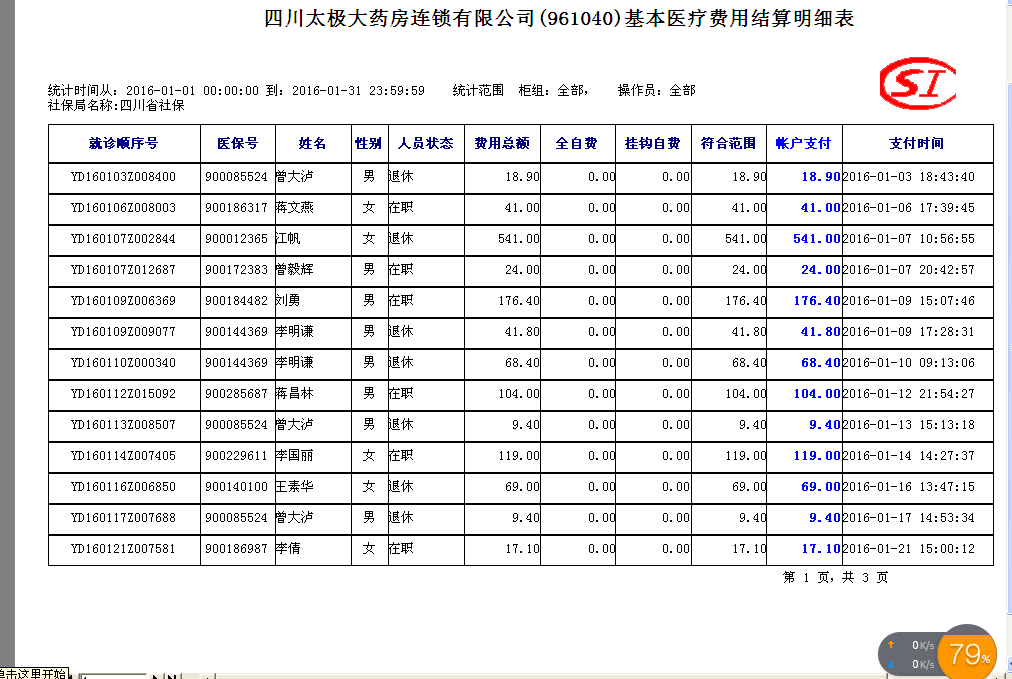
Task: Click the name 江帆
Action: pos(288,239)
